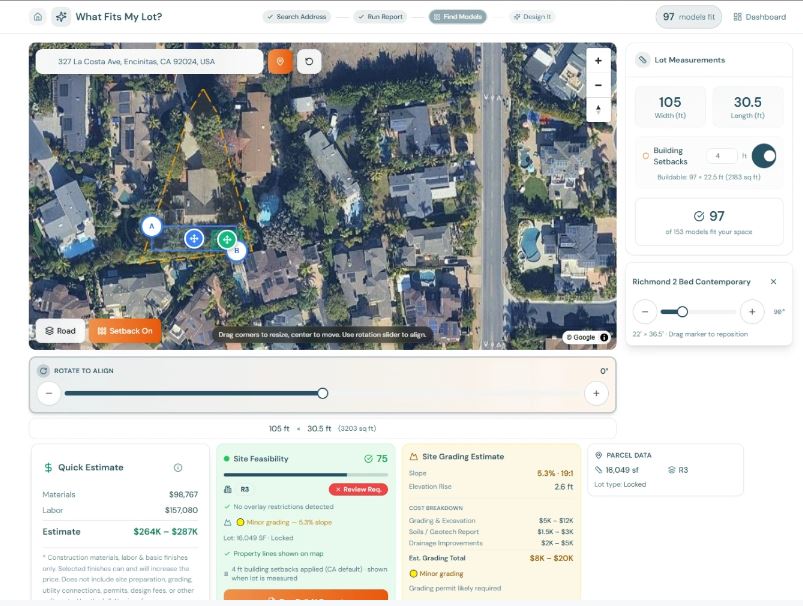Viewport: 803px width, 606px height.
Task: Decrease model rotation with minus button
Action: 645,311
